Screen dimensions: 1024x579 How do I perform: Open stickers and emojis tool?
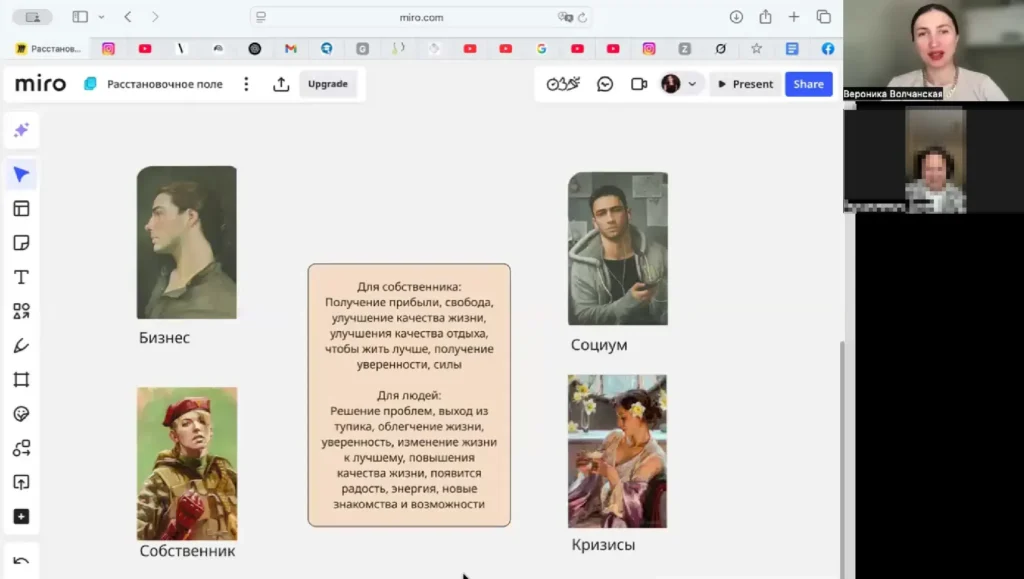point(21,414)
